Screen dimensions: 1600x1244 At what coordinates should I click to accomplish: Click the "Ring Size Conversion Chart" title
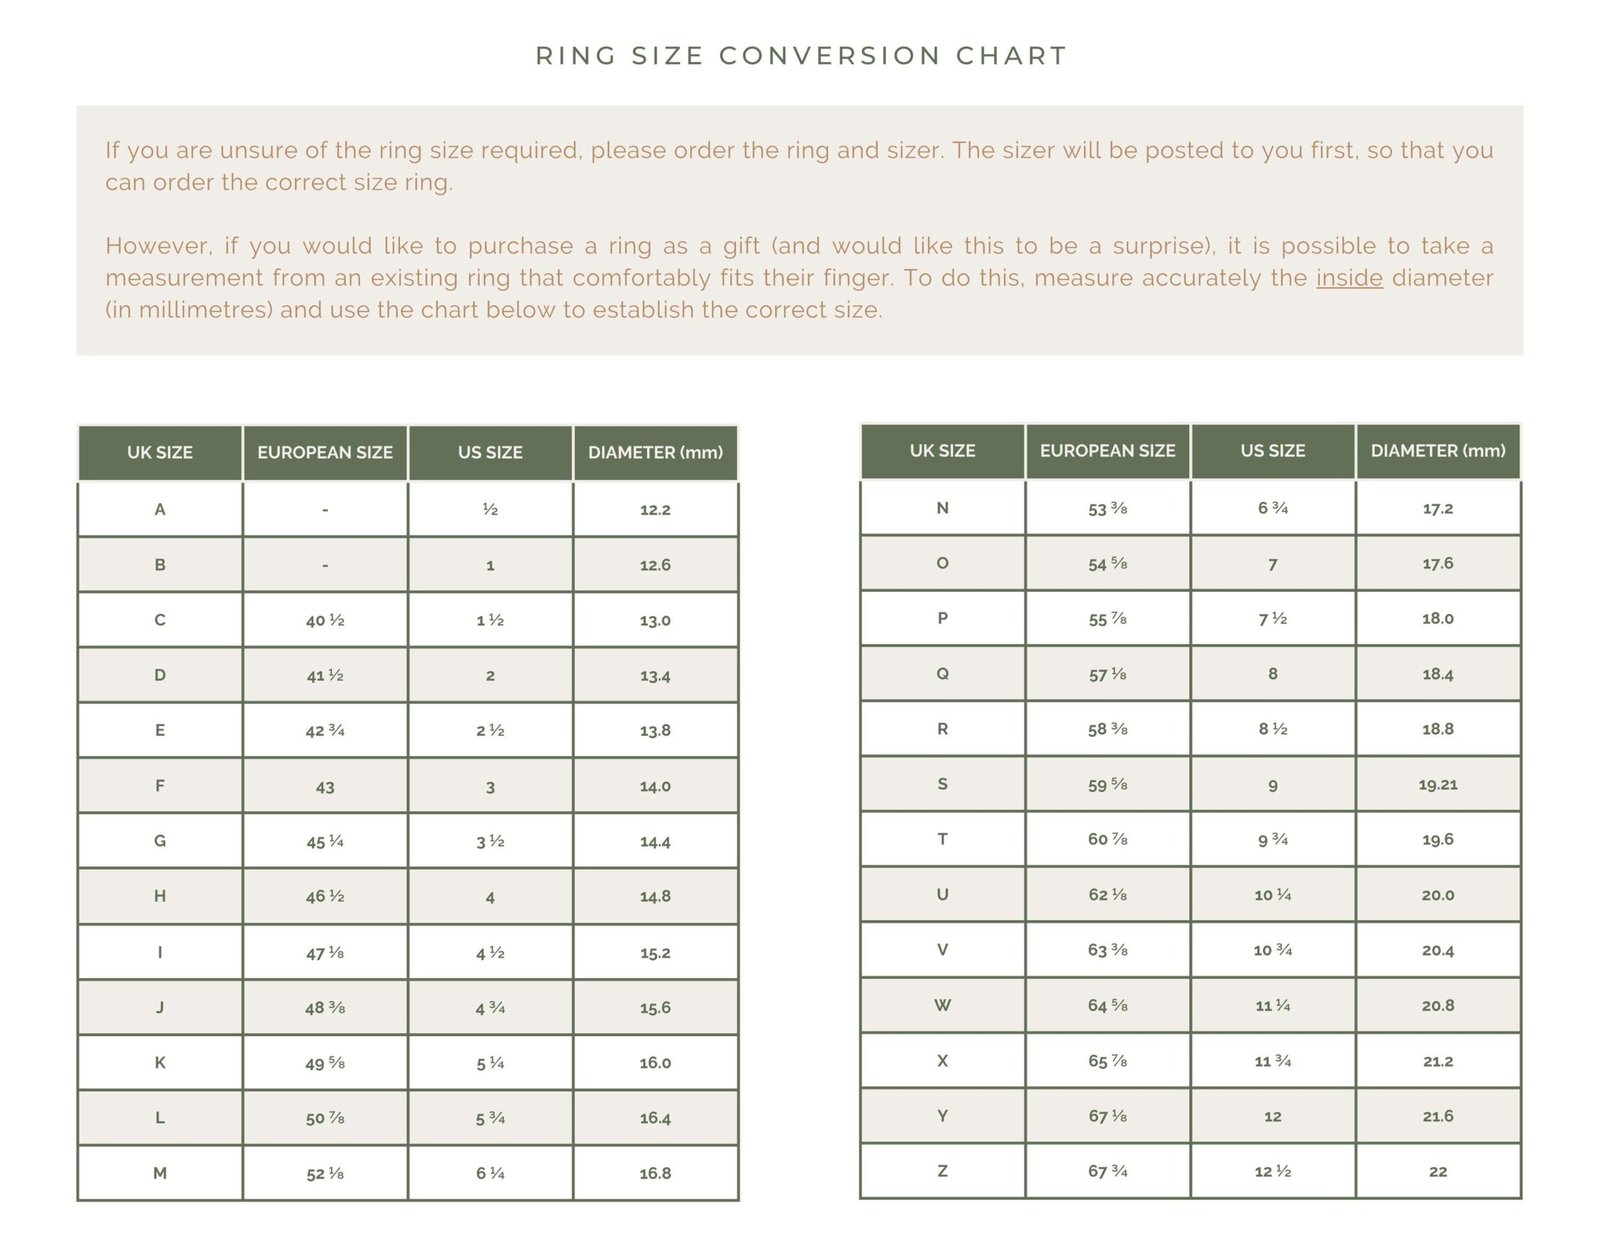pyautogui.click(x=801, y=56)
